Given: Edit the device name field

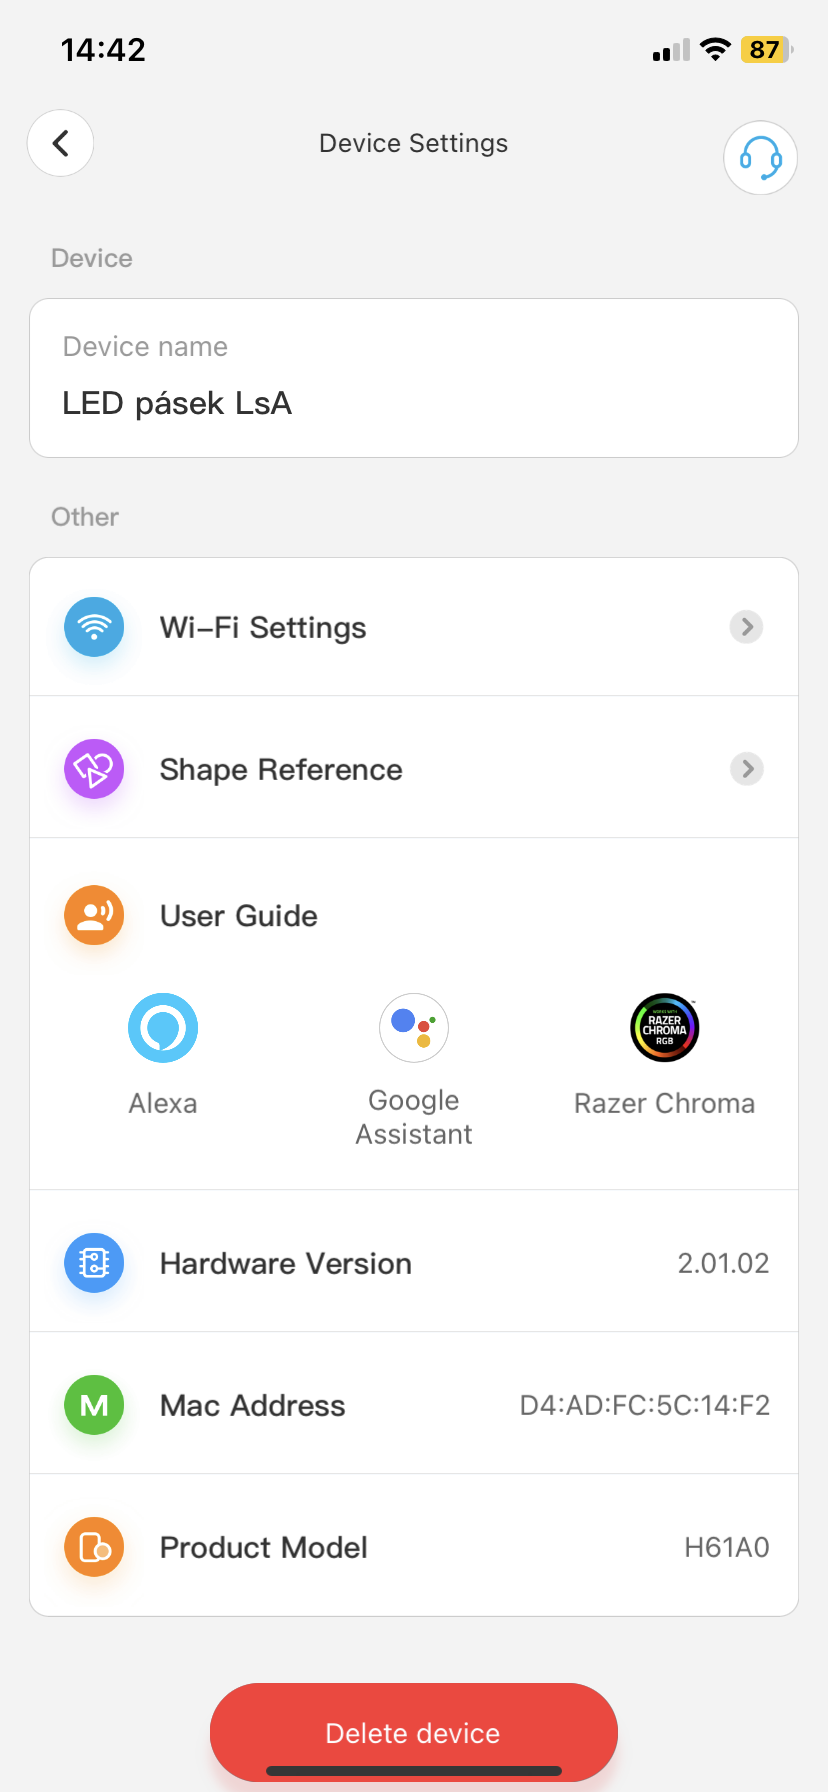Looking at the screenshot, I should coord(414,403).
